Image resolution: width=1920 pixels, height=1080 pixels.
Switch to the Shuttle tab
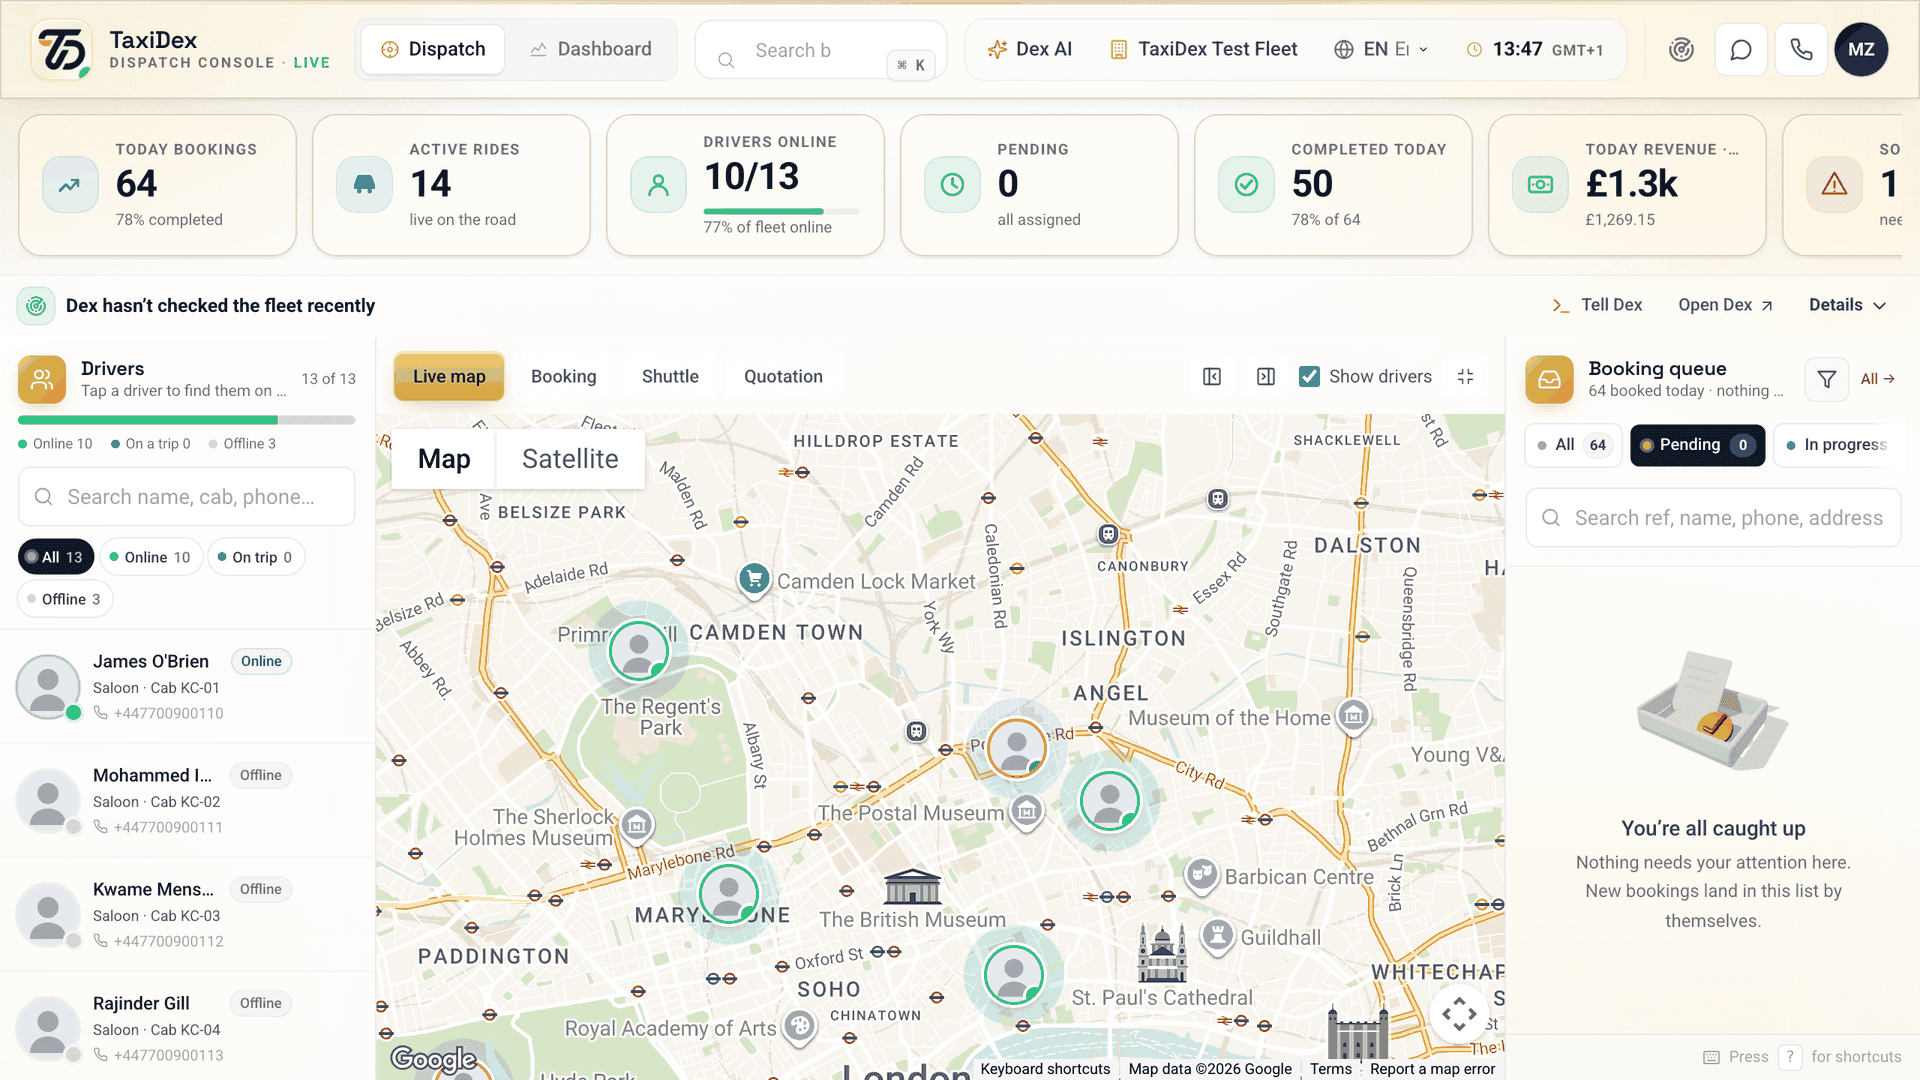[x=670, y=377]
